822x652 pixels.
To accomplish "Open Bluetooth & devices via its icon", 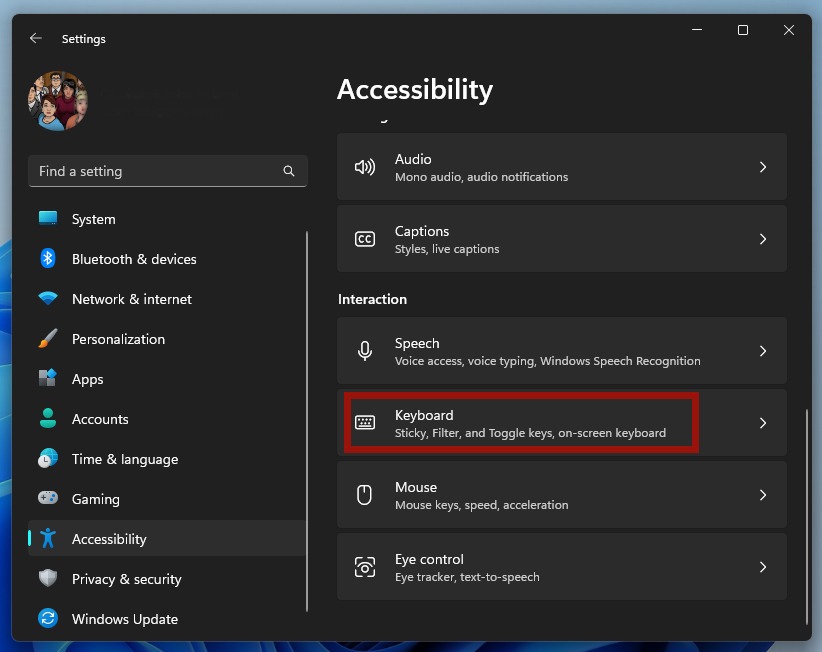I will point(54,259).
